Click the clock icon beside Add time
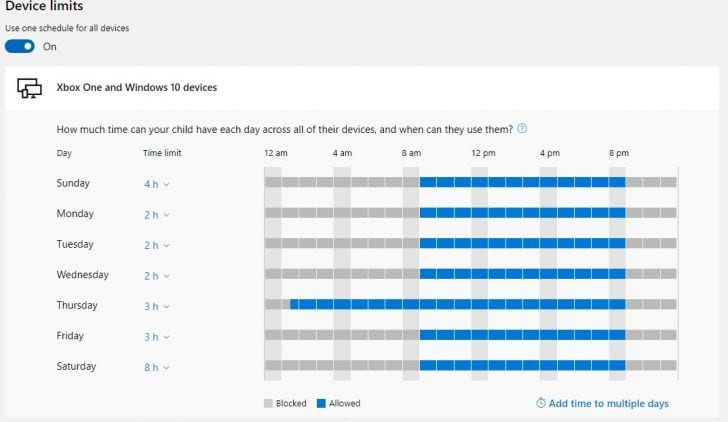Image resolution: width=728 pixels, height=422 pixels. (541, 403)
